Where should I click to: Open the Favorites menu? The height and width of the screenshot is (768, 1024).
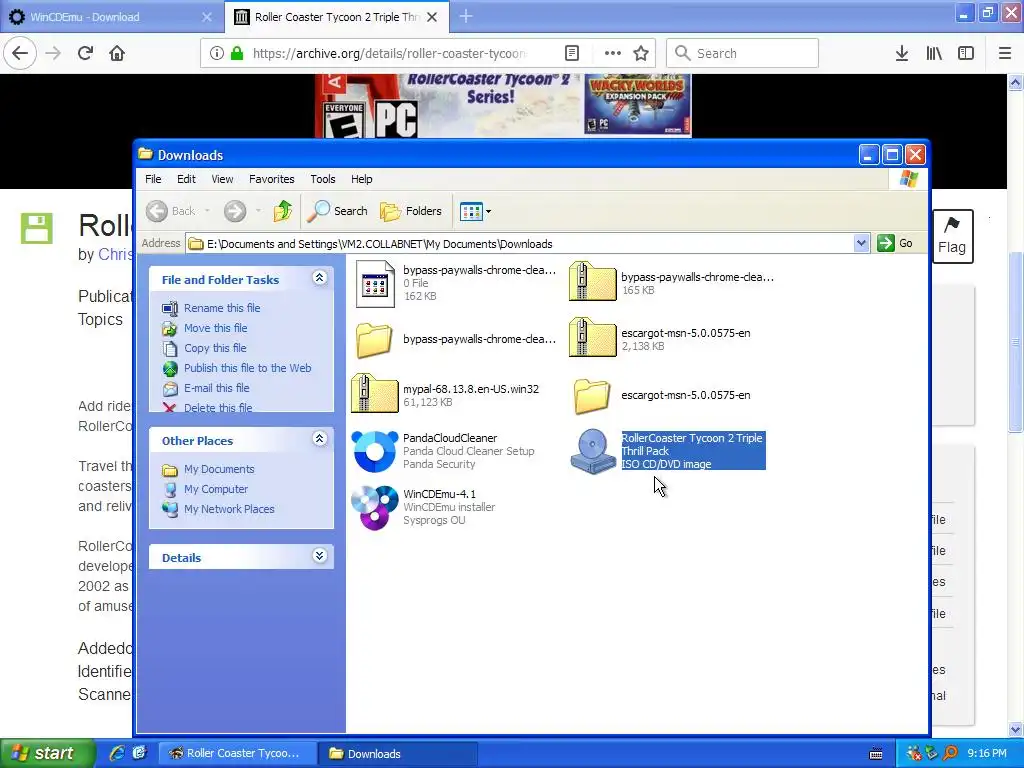pyautogui.click(x=272, y=179)
